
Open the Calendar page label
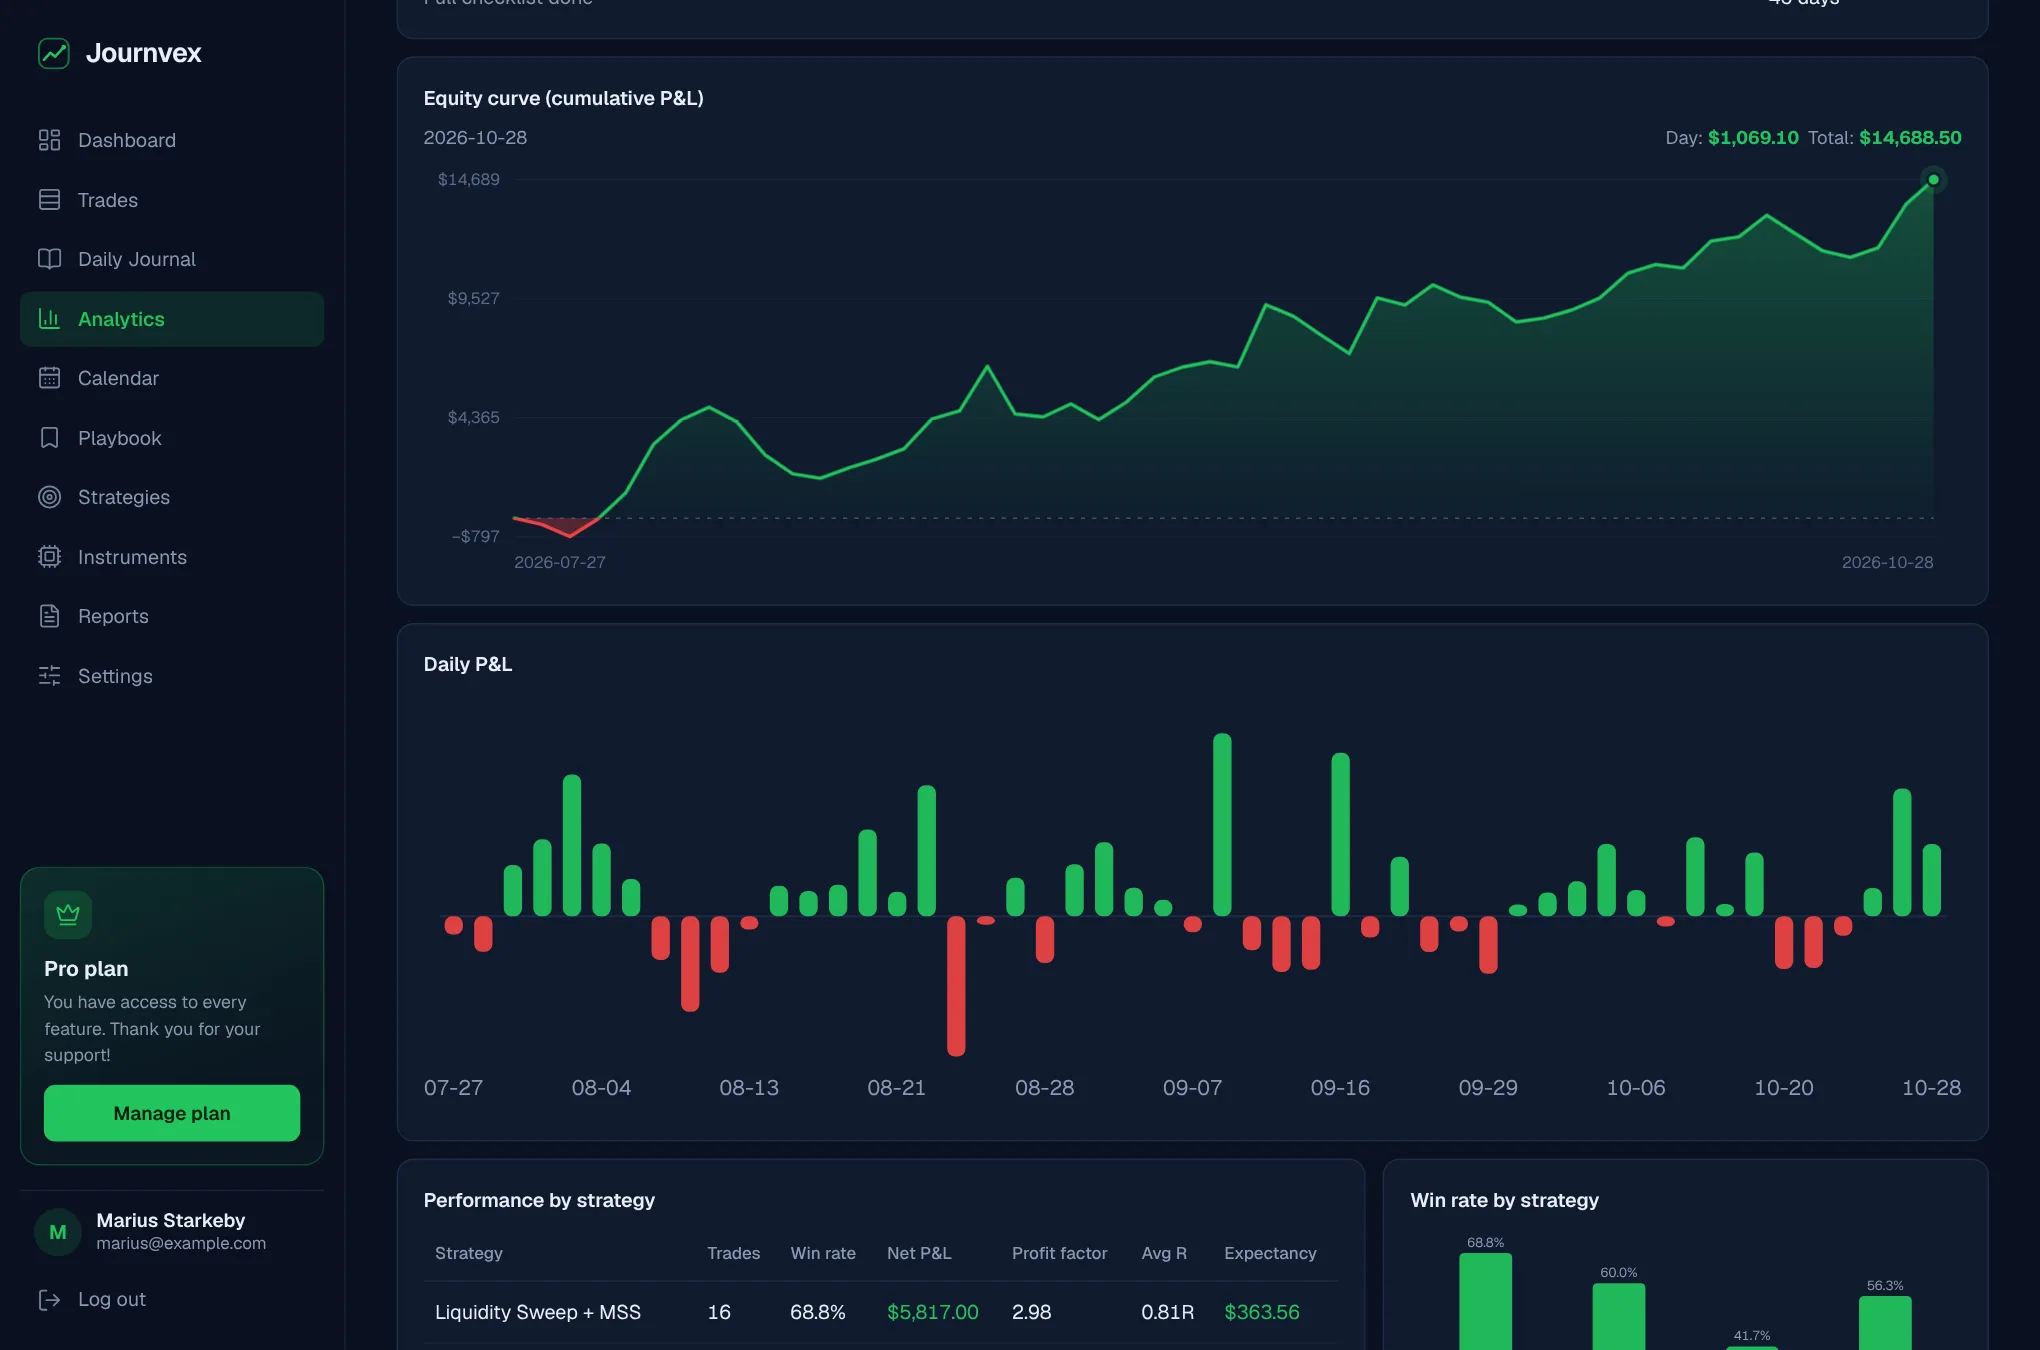pos(118,378)
